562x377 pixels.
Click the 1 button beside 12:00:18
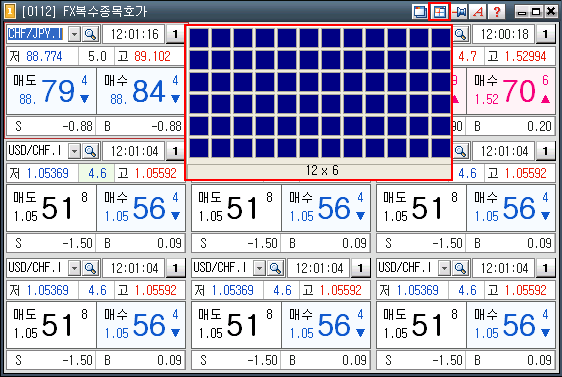546,34
